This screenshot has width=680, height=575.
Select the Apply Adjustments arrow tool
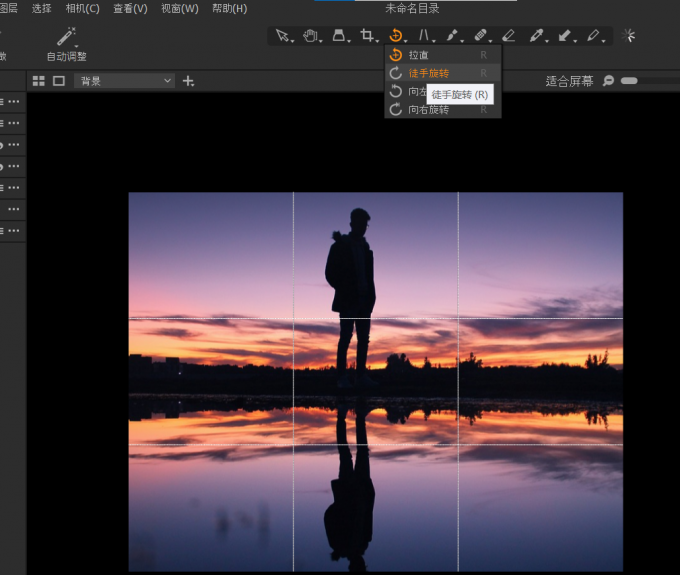[x=565, y=35]
